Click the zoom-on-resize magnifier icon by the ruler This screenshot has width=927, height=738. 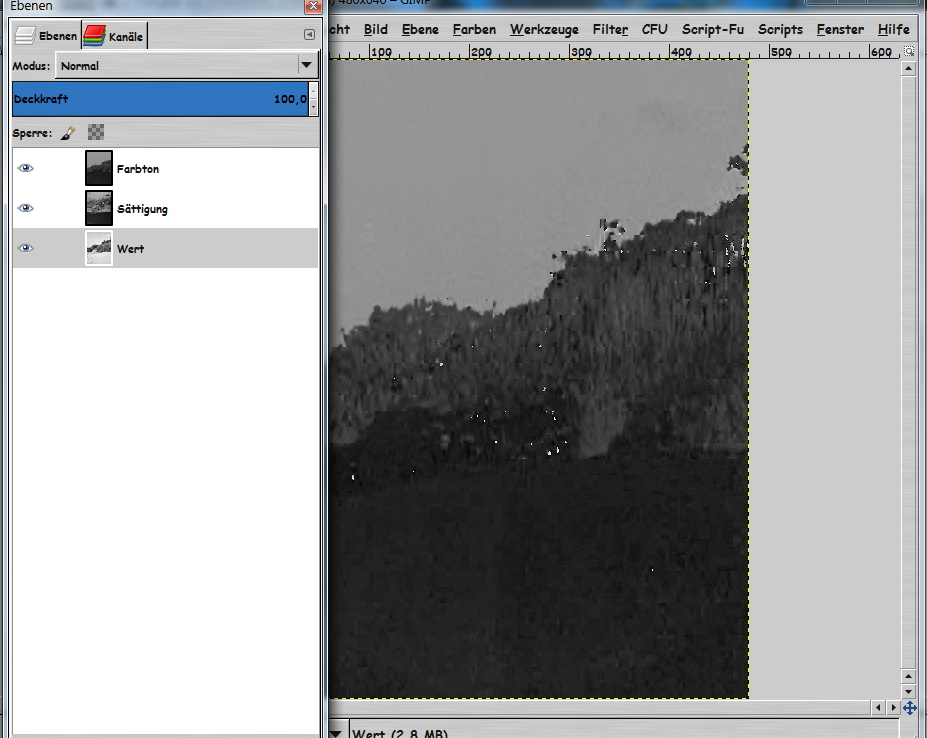(909, 51)
